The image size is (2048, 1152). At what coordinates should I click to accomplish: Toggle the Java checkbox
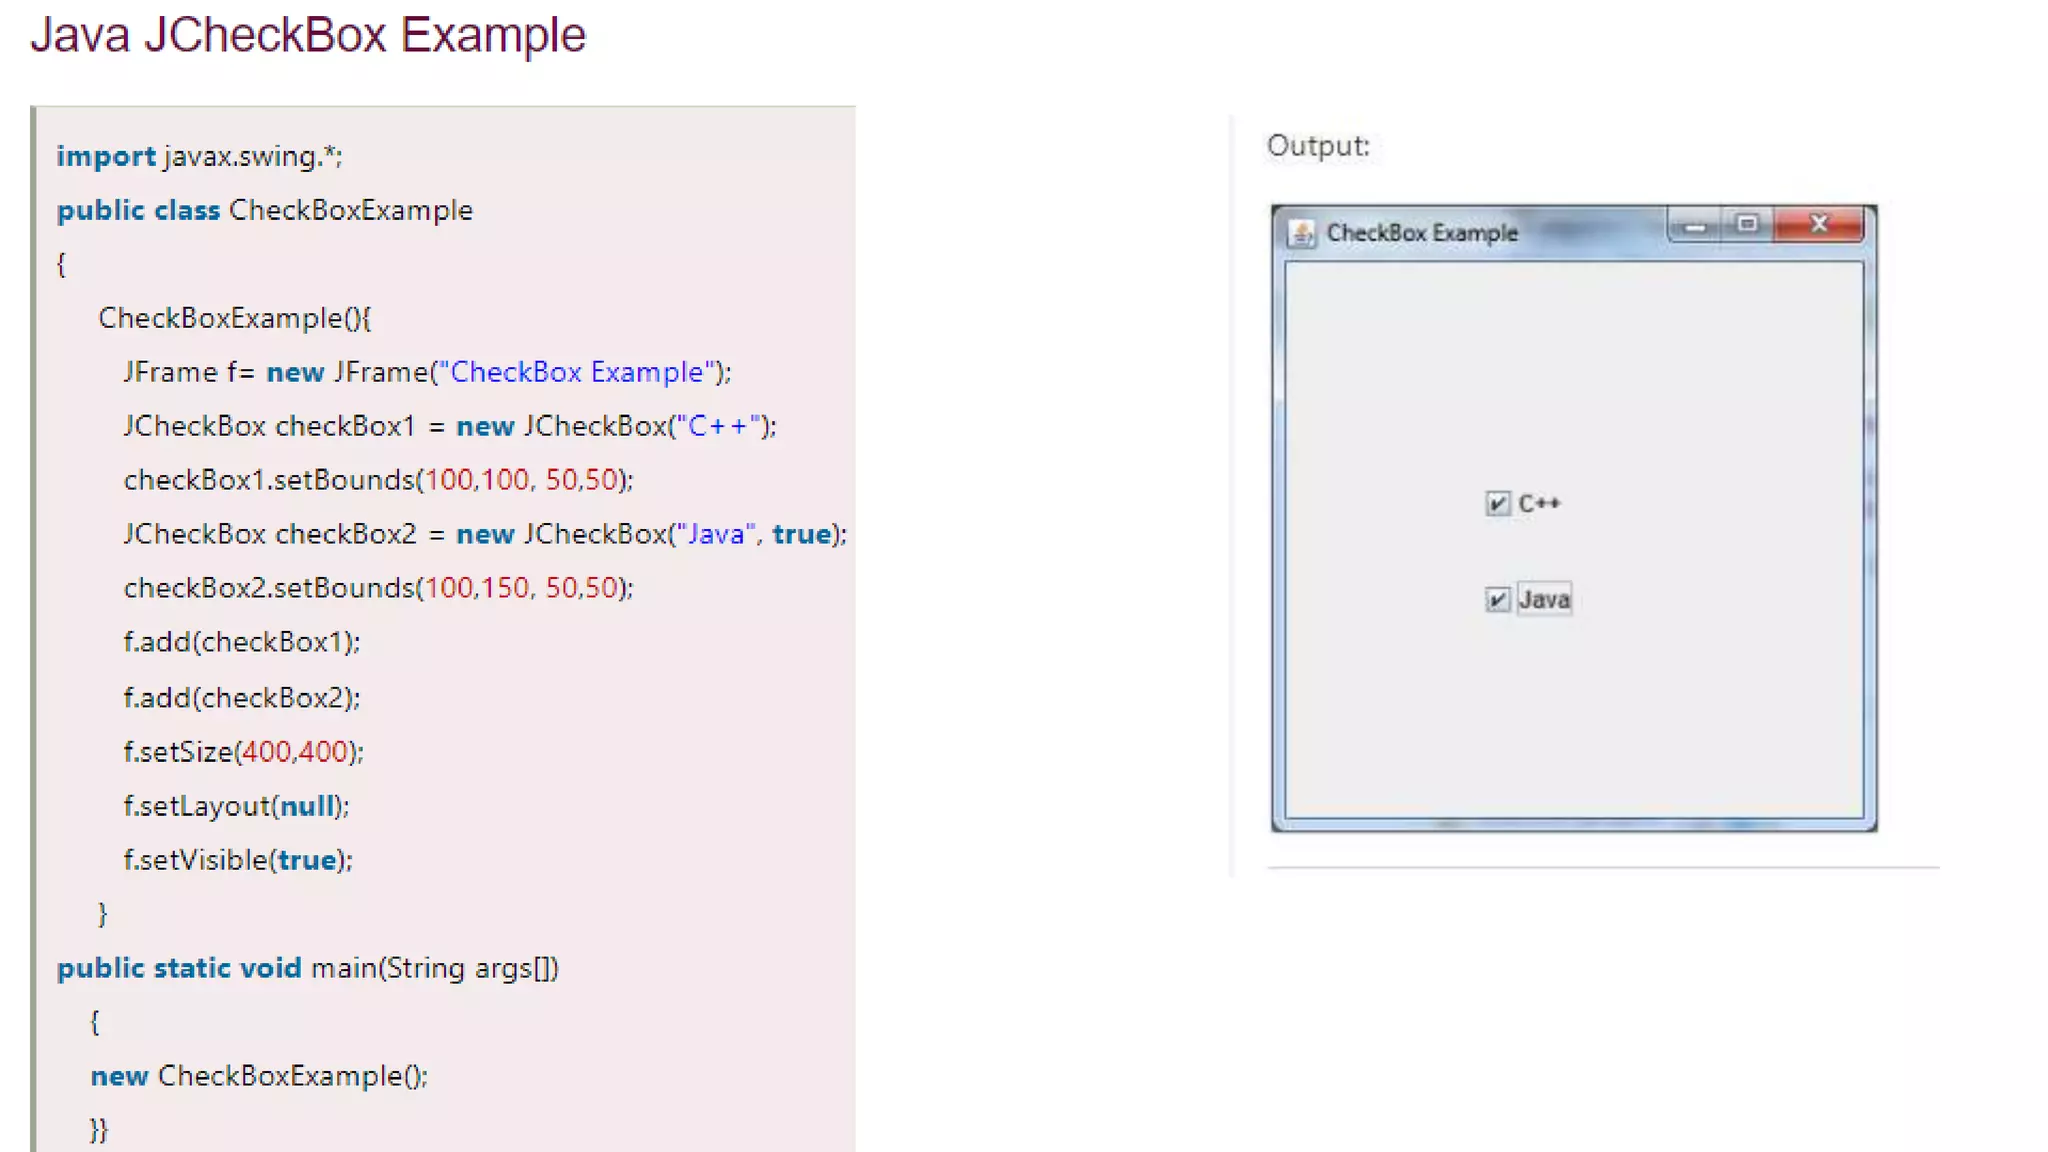click(1497, 599)
